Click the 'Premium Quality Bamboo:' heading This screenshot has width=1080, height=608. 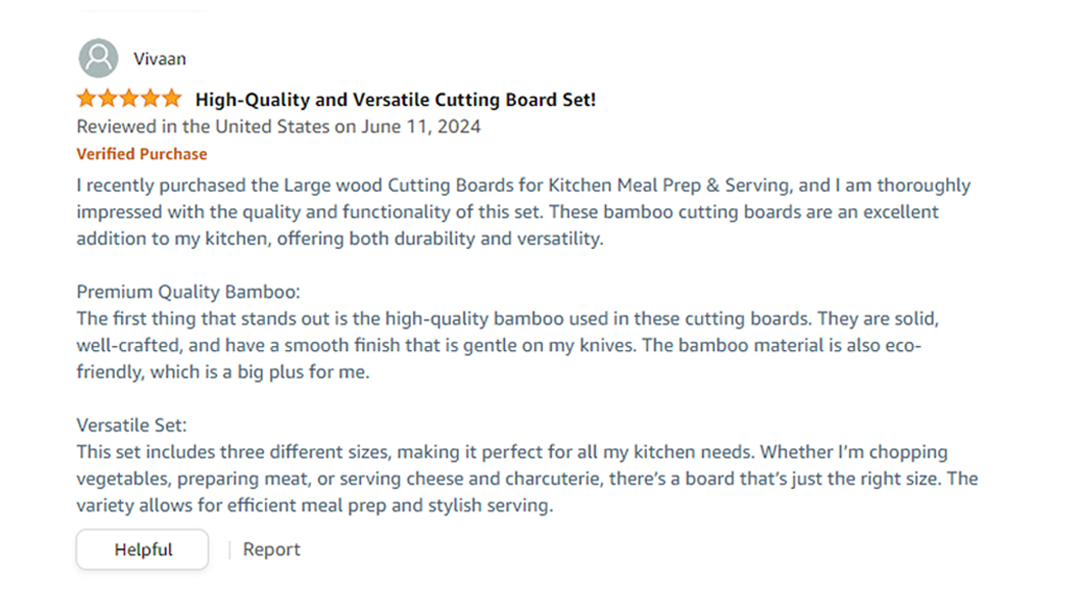(188, 292)
